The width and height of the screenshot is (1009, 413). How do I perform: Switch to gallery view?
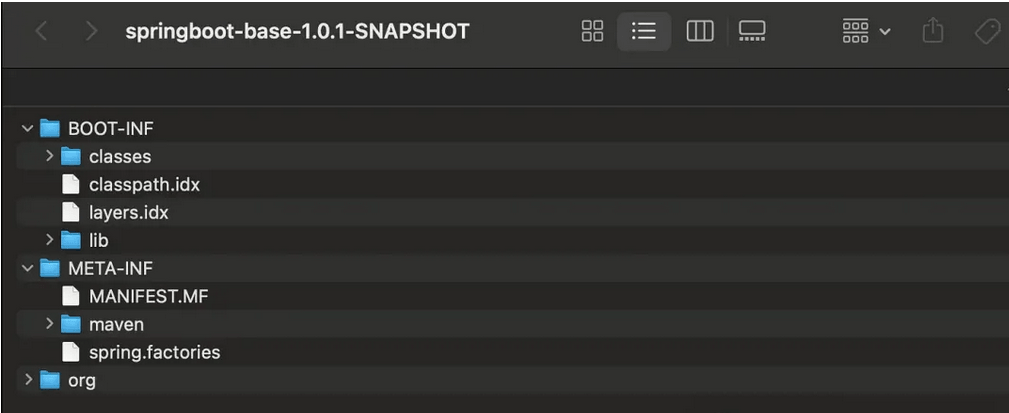(x=752, y=32)
